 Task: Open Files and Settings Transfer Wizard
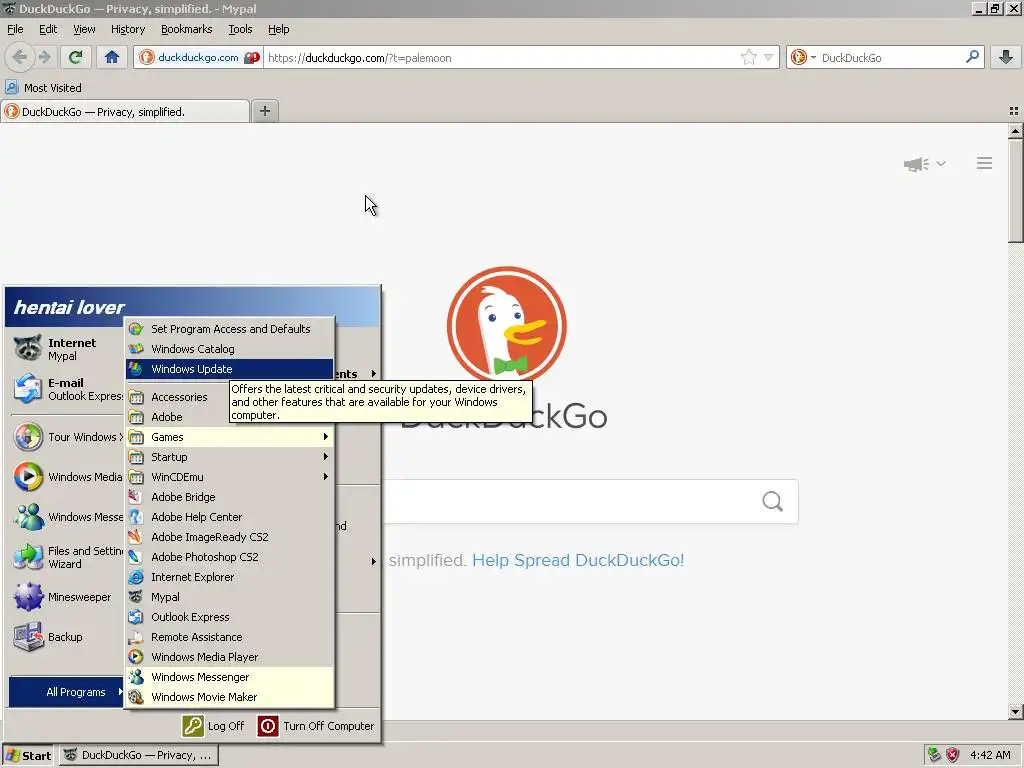(x=66, y=557)
